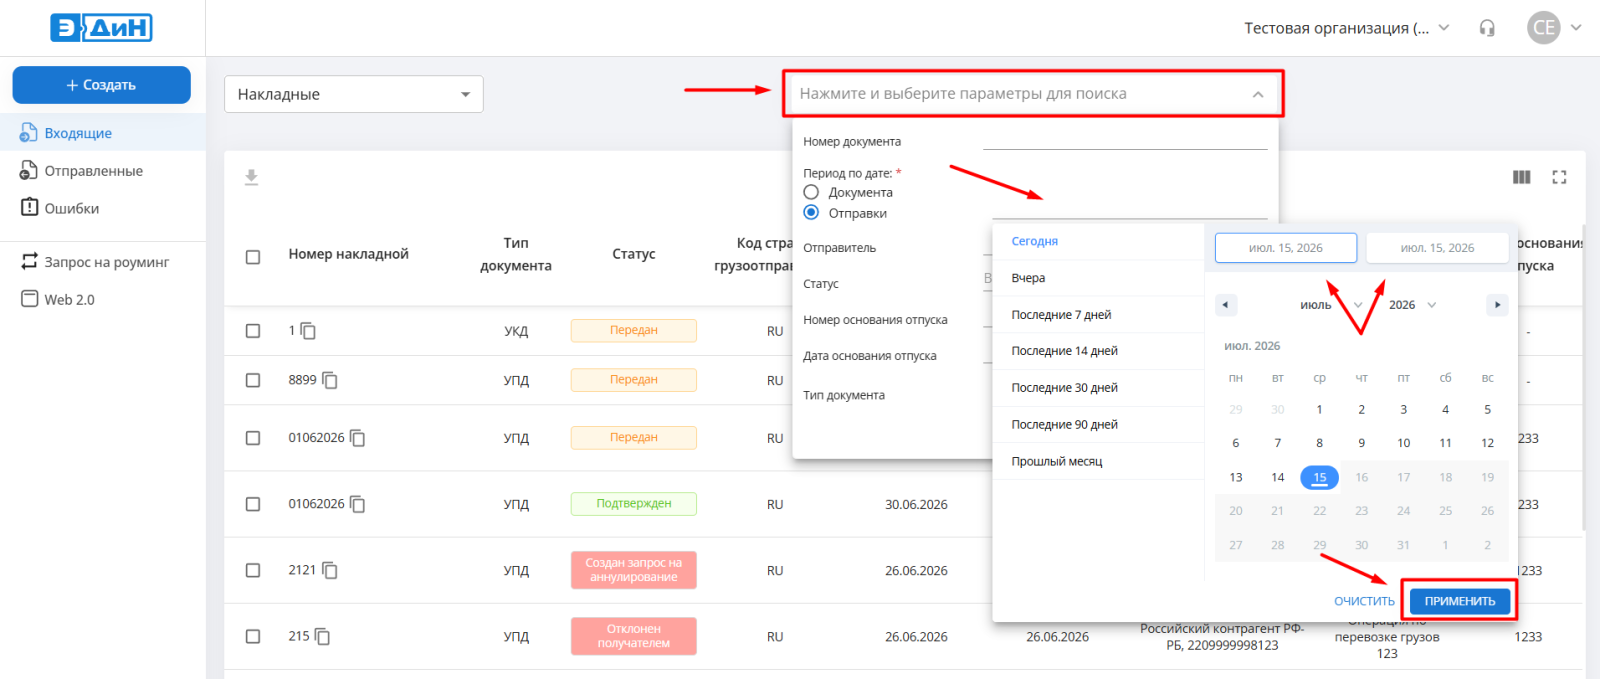Screen dimensions: 1600x679
Task: Select day 1 in the July calendar
Action: click(1320, 409)
